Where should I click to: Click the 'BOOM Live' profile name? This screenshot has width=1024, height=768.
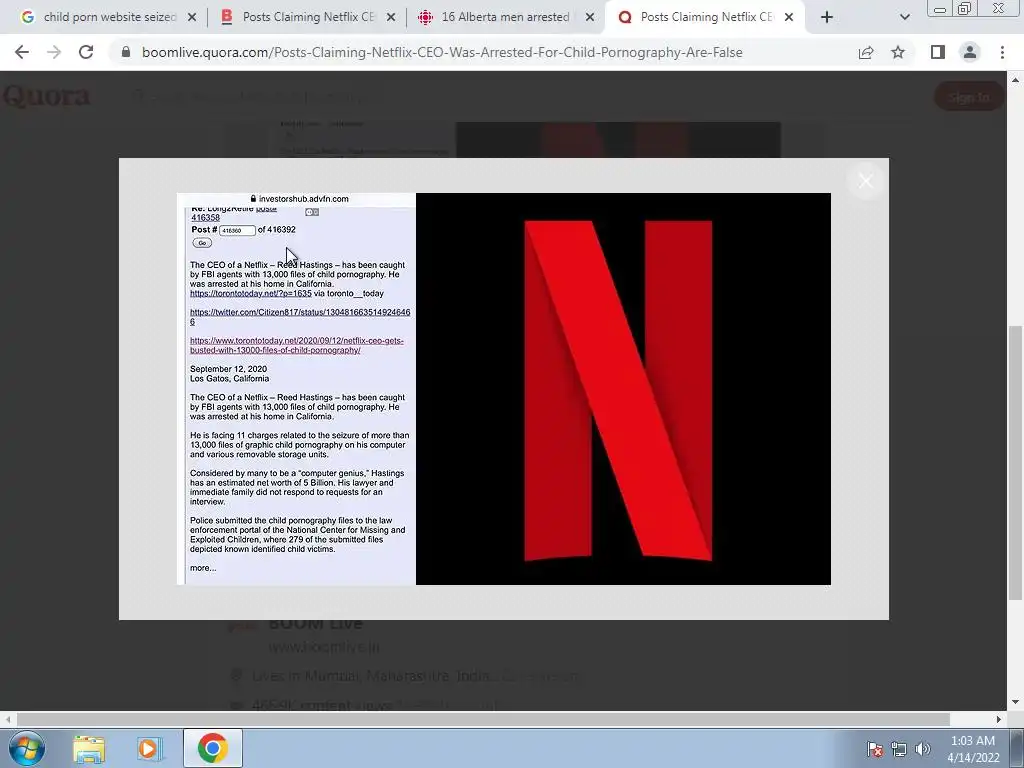coord(315,624)
